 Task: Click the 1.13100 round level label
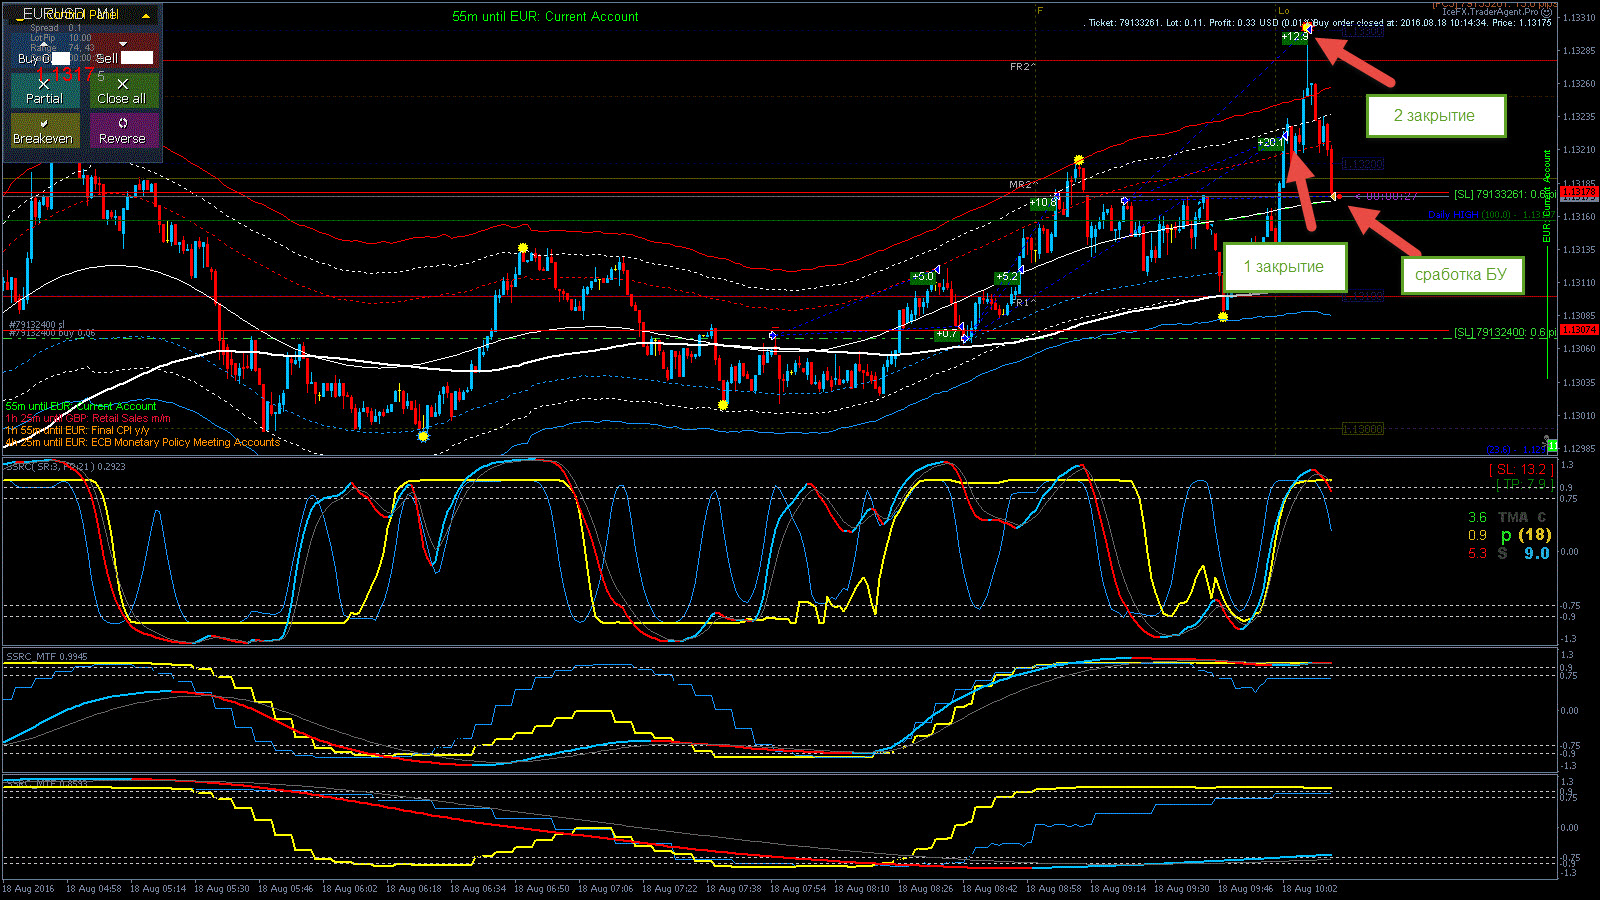coord(1362,296)
